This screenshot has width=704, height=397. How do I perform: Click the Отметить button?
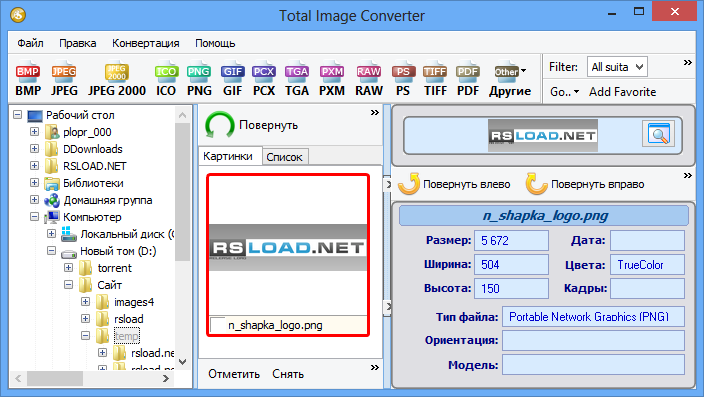pyautogui.click(x=234, y=374)
